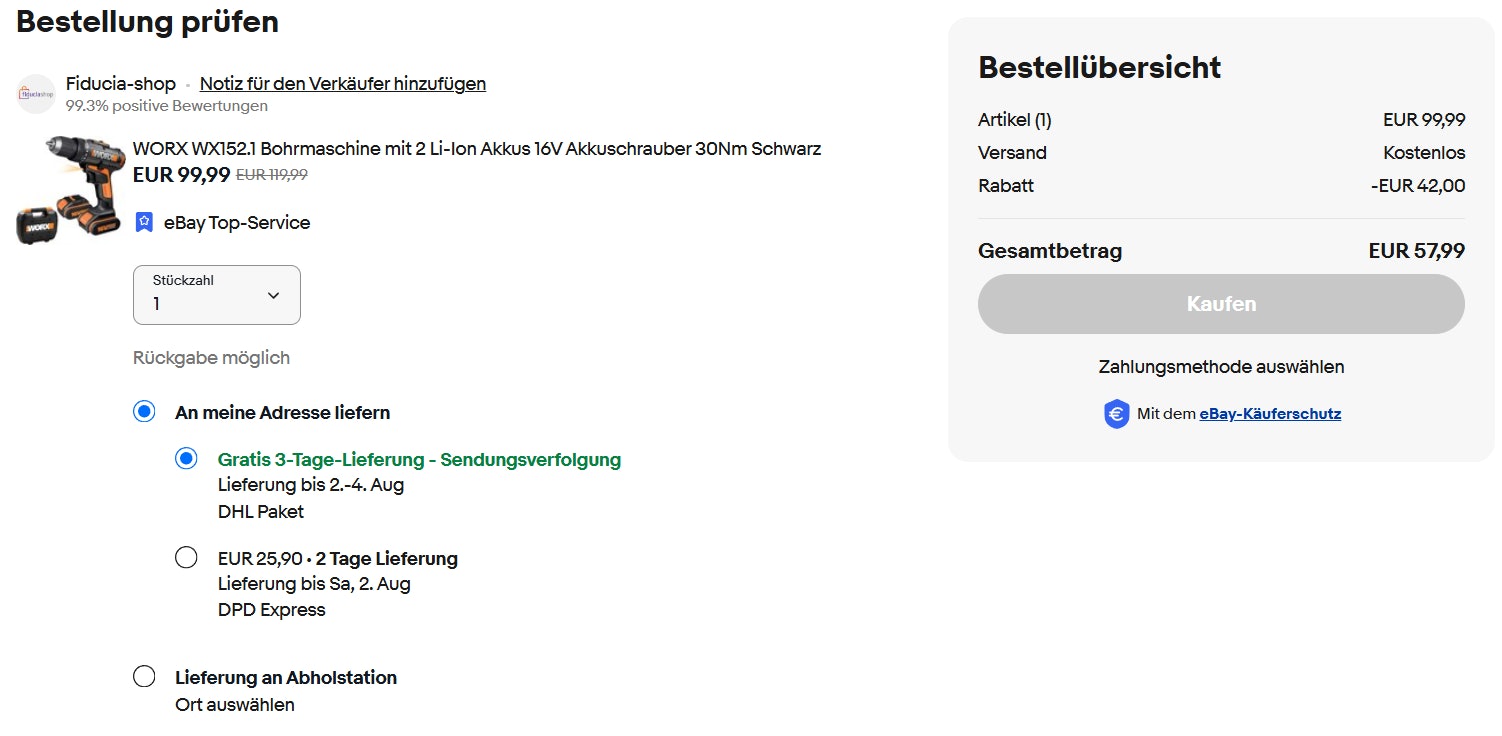Choose the free 3-day DHL delivery option
The image size is (1502, 736).
point(186,459)
